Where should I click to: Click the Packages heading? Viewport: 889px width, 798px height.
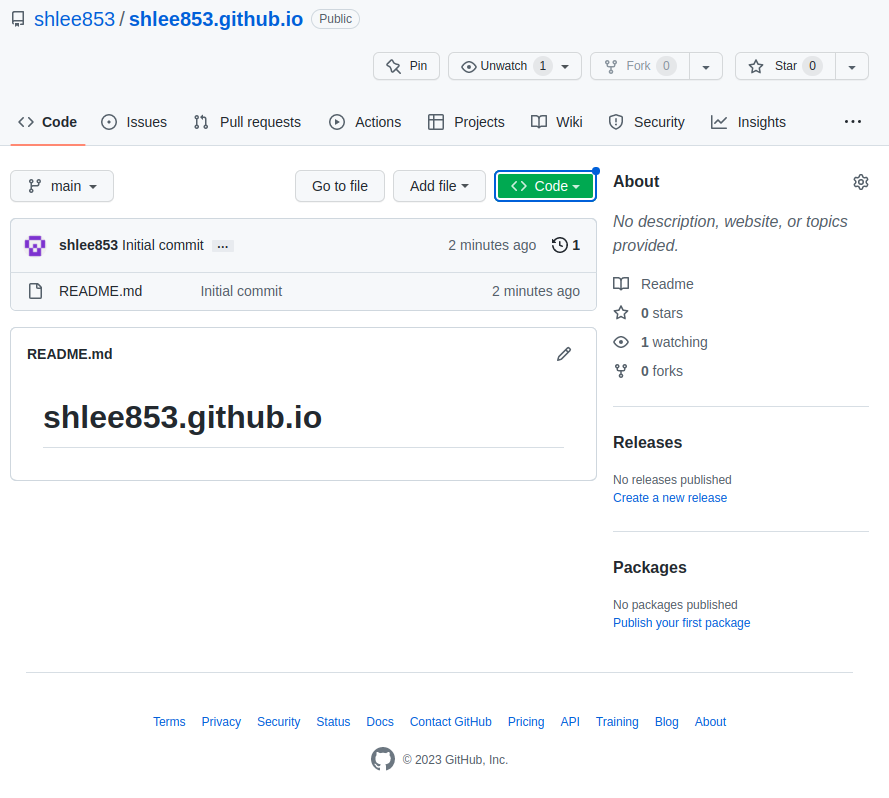(x=650, y=568)
